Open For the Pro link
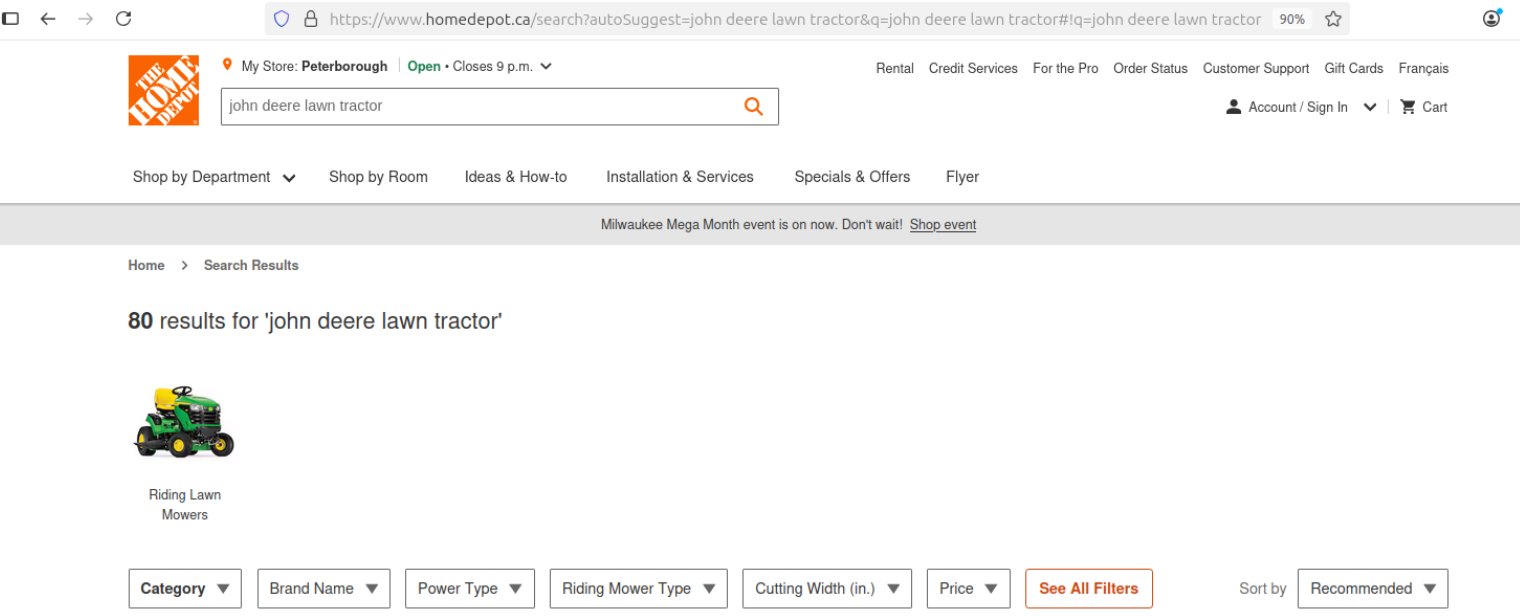Viewport: 1520px width, 616px height. point(1065,68)
